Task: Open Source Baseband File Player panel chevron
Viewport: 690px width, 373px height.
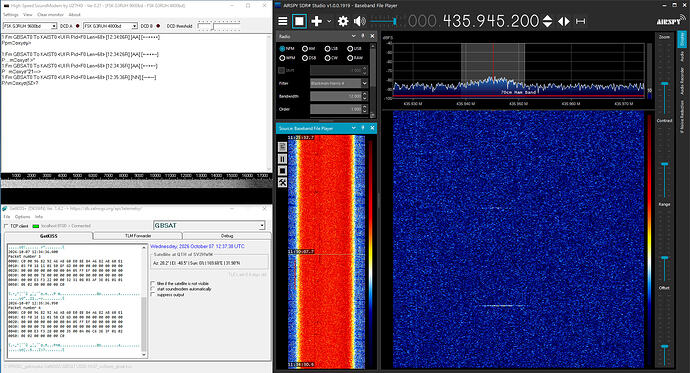Action: 353,128
